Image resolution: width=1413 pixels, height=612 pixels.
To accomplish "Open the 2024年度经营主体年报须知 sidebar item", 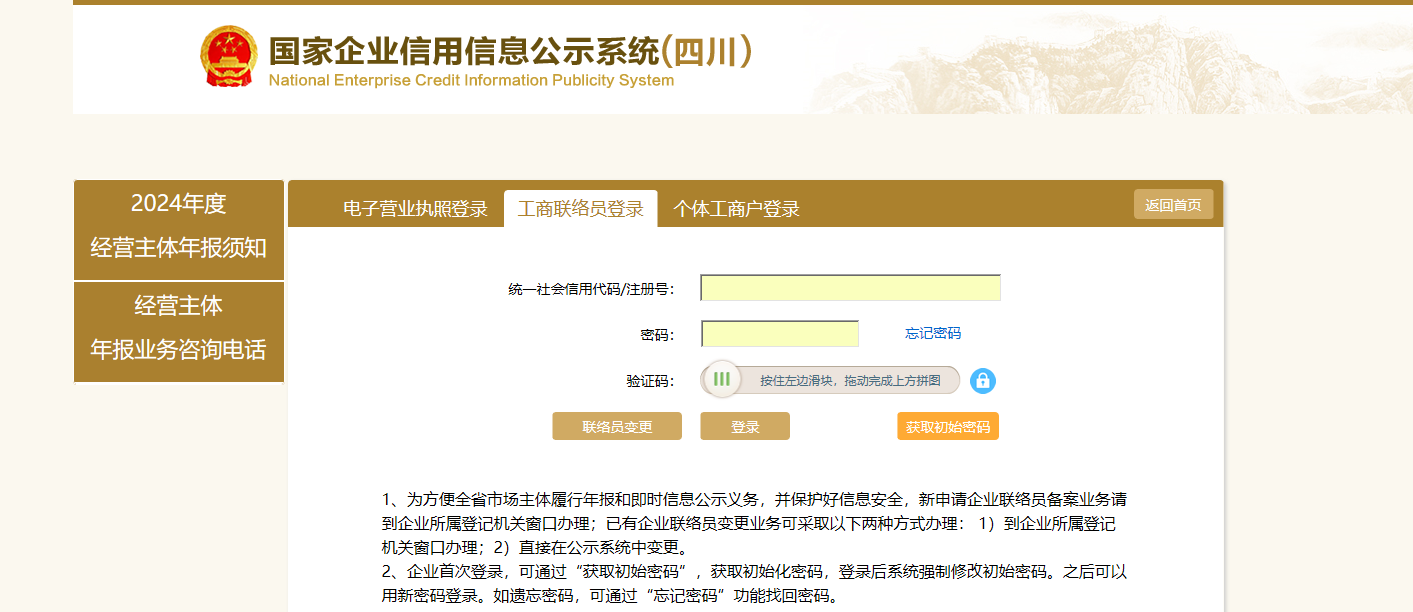I will point(179,226).
